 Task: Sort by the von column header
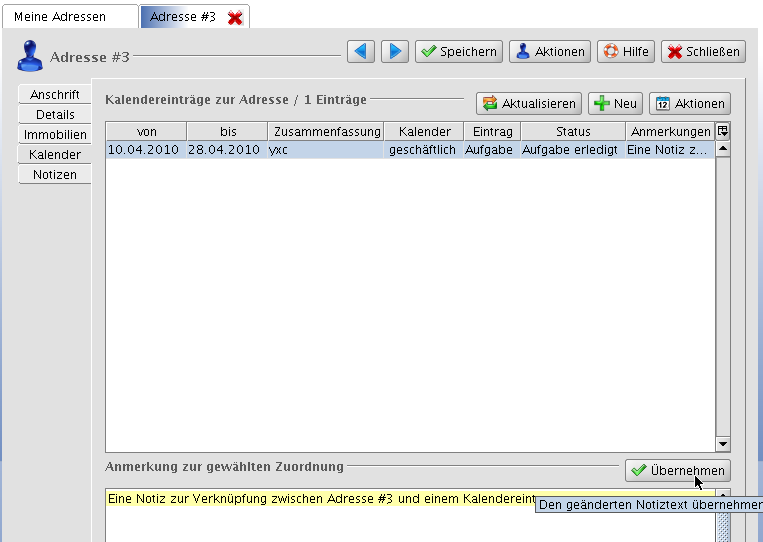[x=146, y=131]
